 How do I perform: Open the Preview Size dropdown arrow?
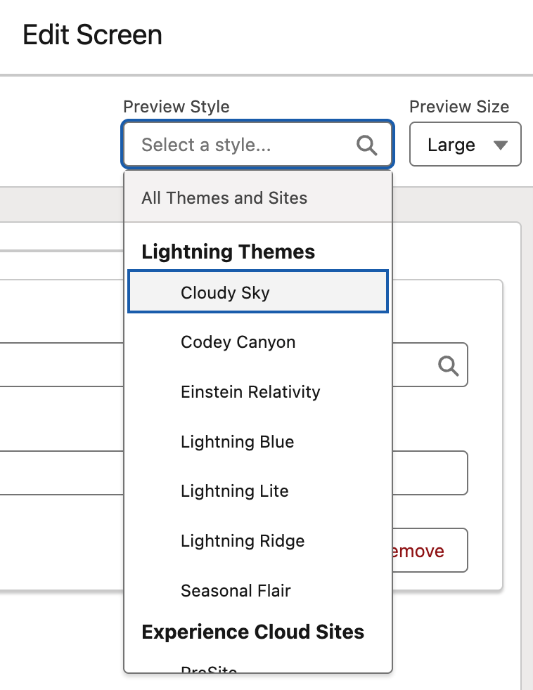500,145
